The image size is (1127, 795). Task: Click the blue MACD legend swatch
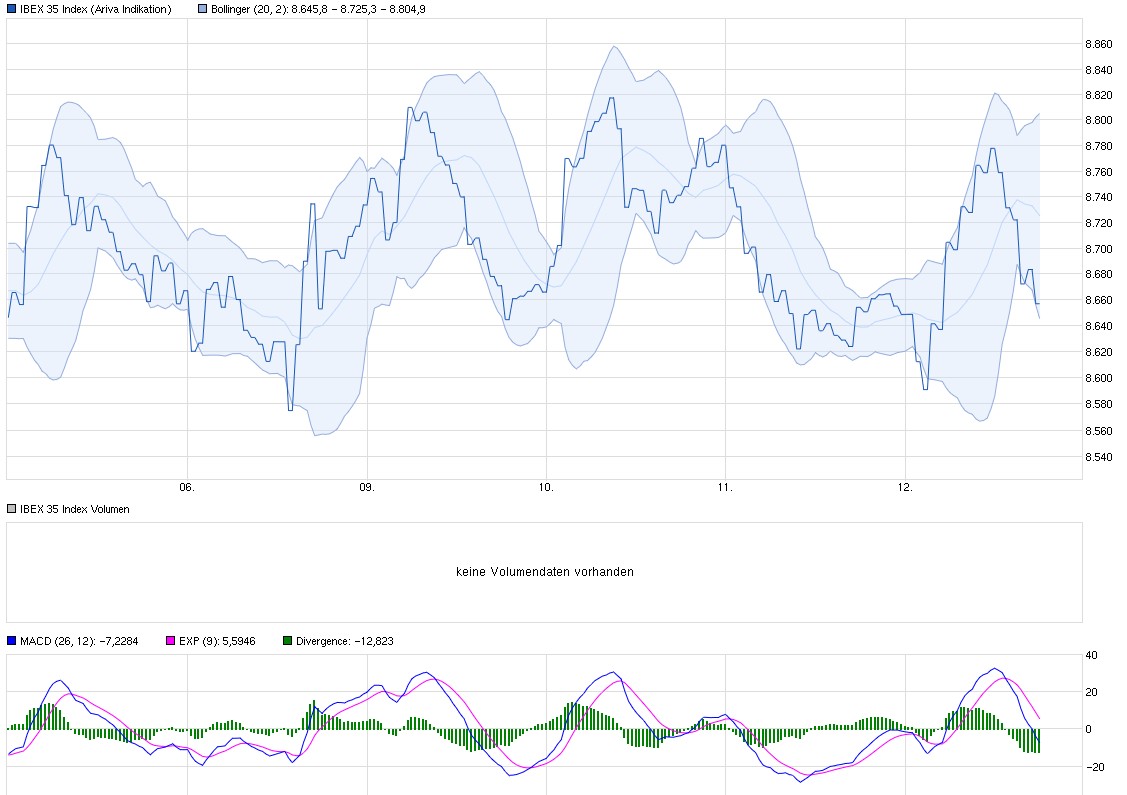pos(12,641)
